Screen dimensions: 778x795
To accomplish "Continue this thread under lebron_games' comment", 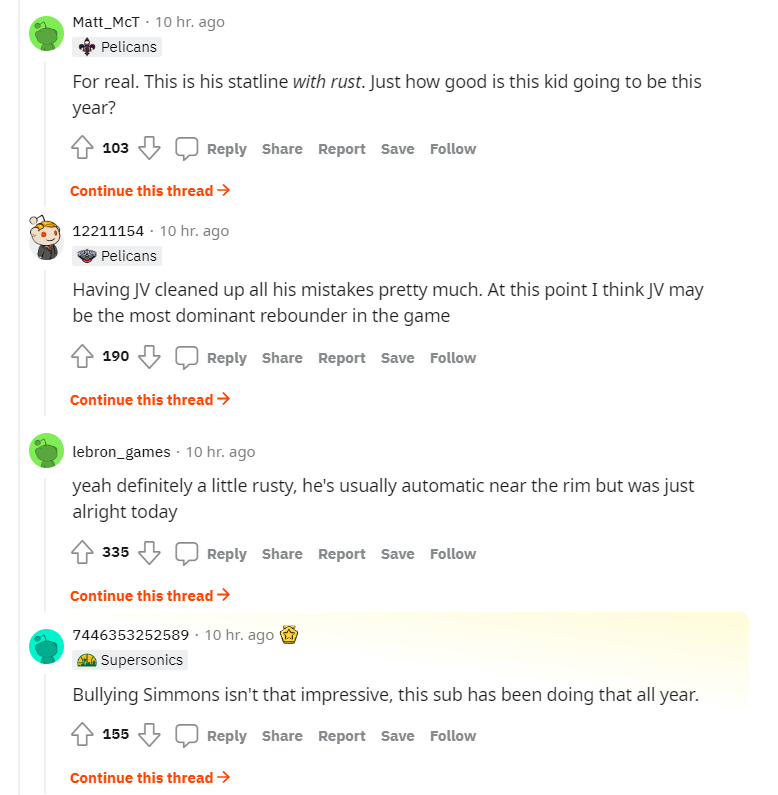I will point(150,596).
